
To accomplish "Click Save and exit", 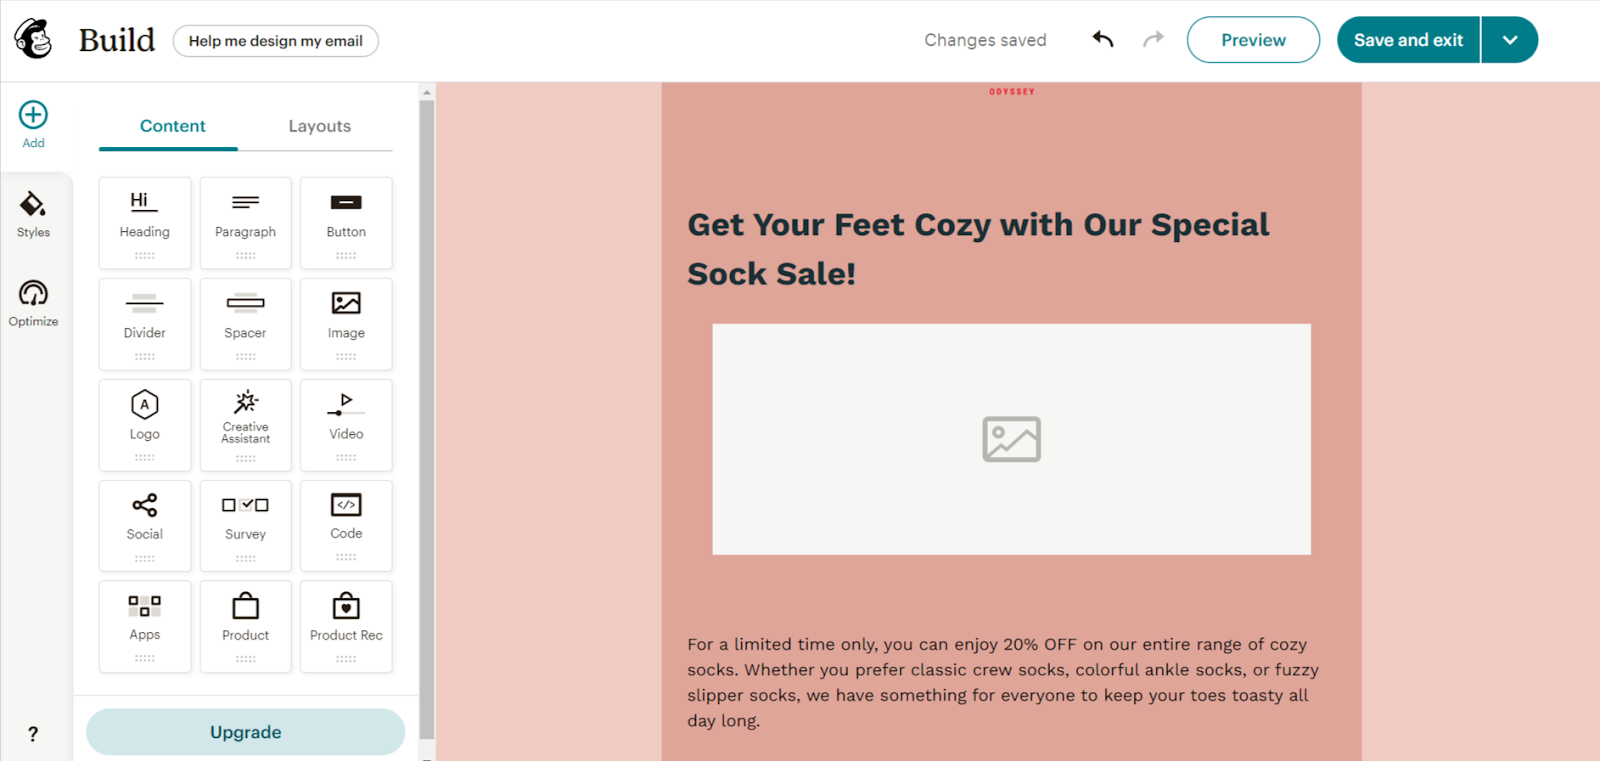I will 1408,40.
